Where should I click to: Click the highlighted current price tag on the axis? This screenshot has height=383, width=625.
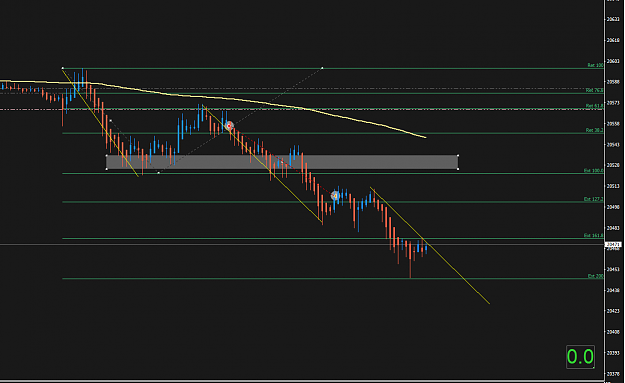pos(613,244)
